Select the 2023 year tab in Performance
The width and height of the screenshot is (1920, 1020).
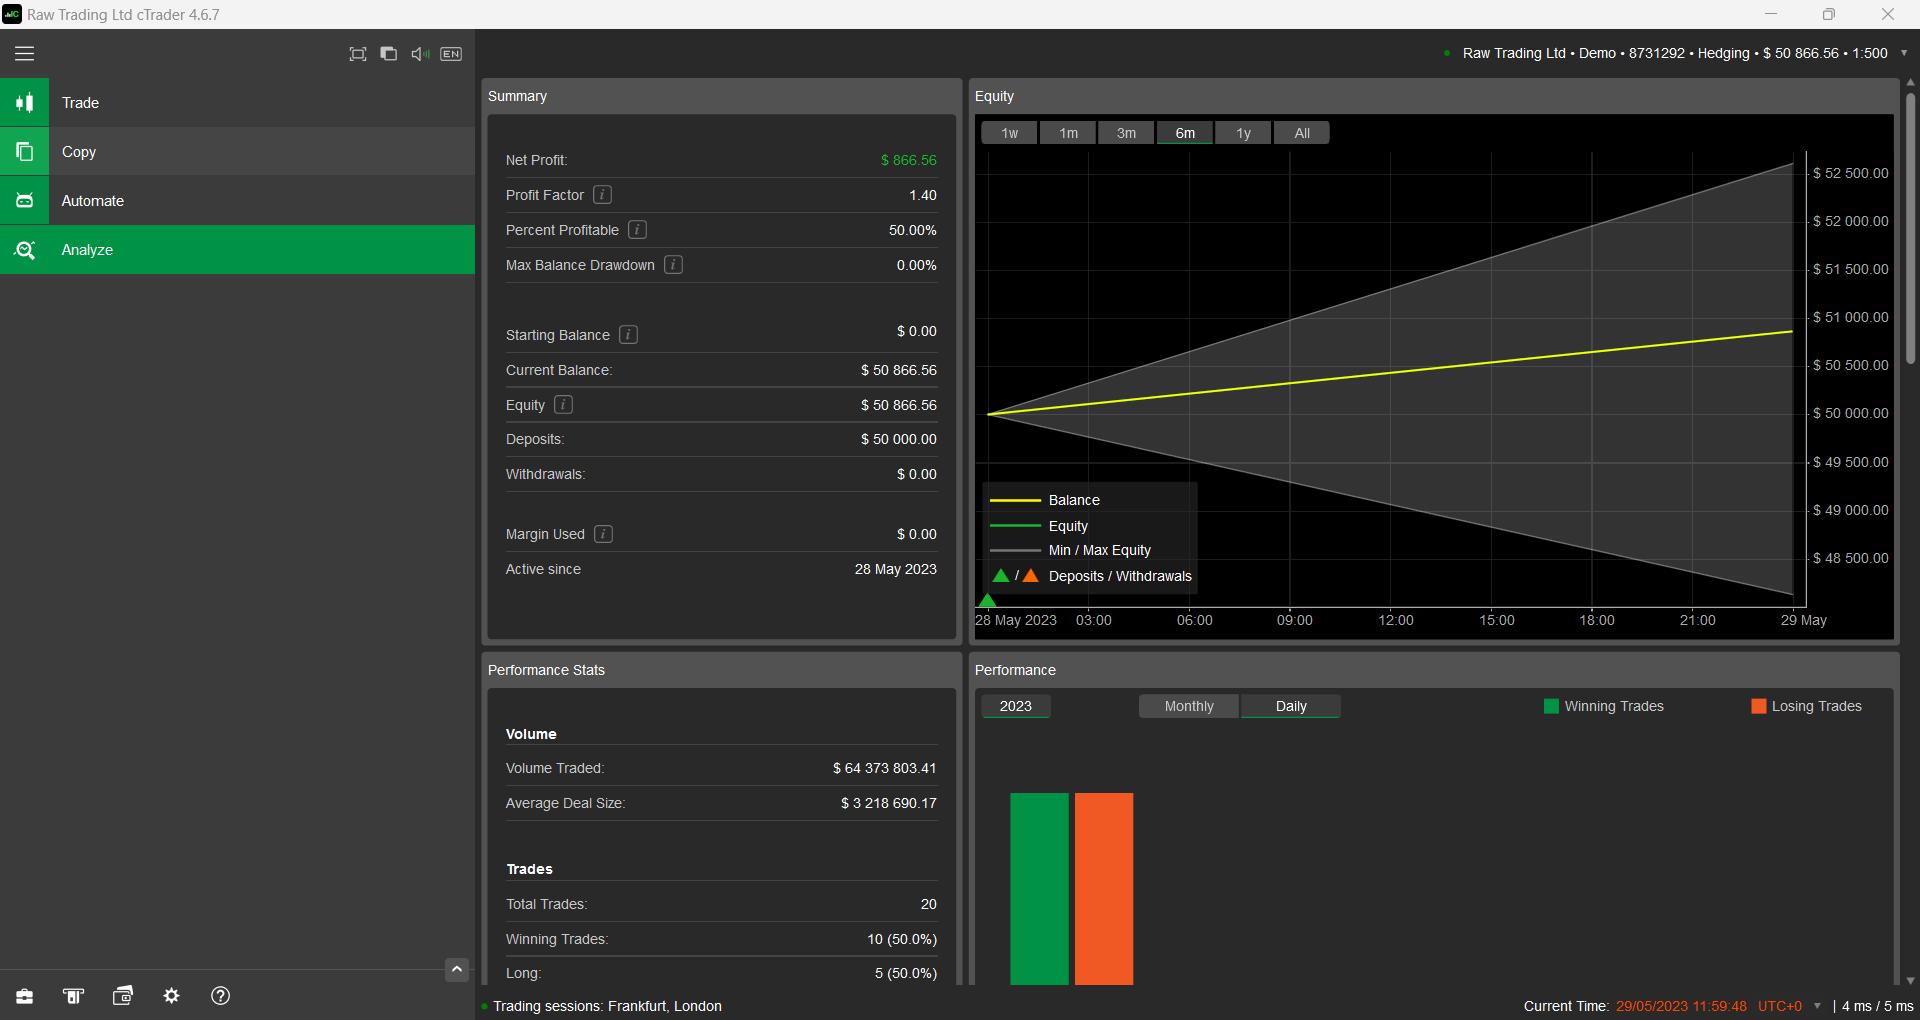point(1015,706)
